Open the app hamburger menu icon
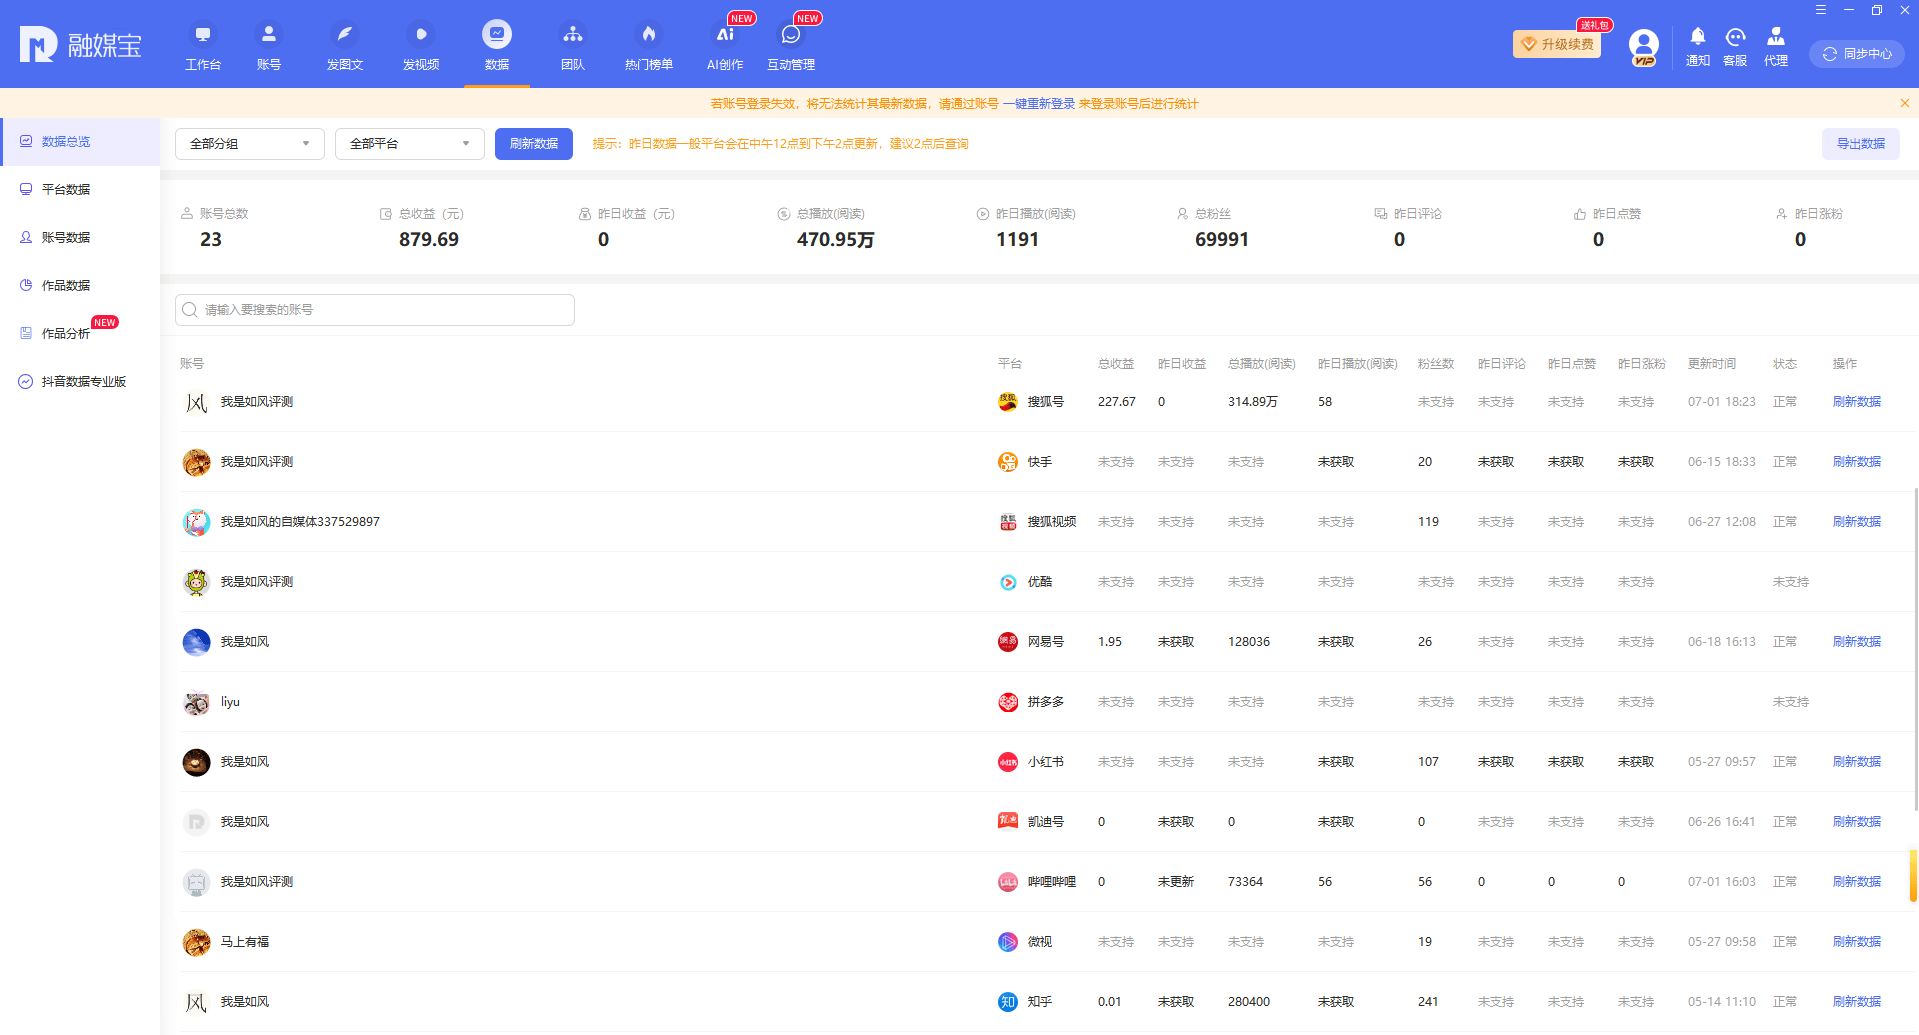 1821,10
